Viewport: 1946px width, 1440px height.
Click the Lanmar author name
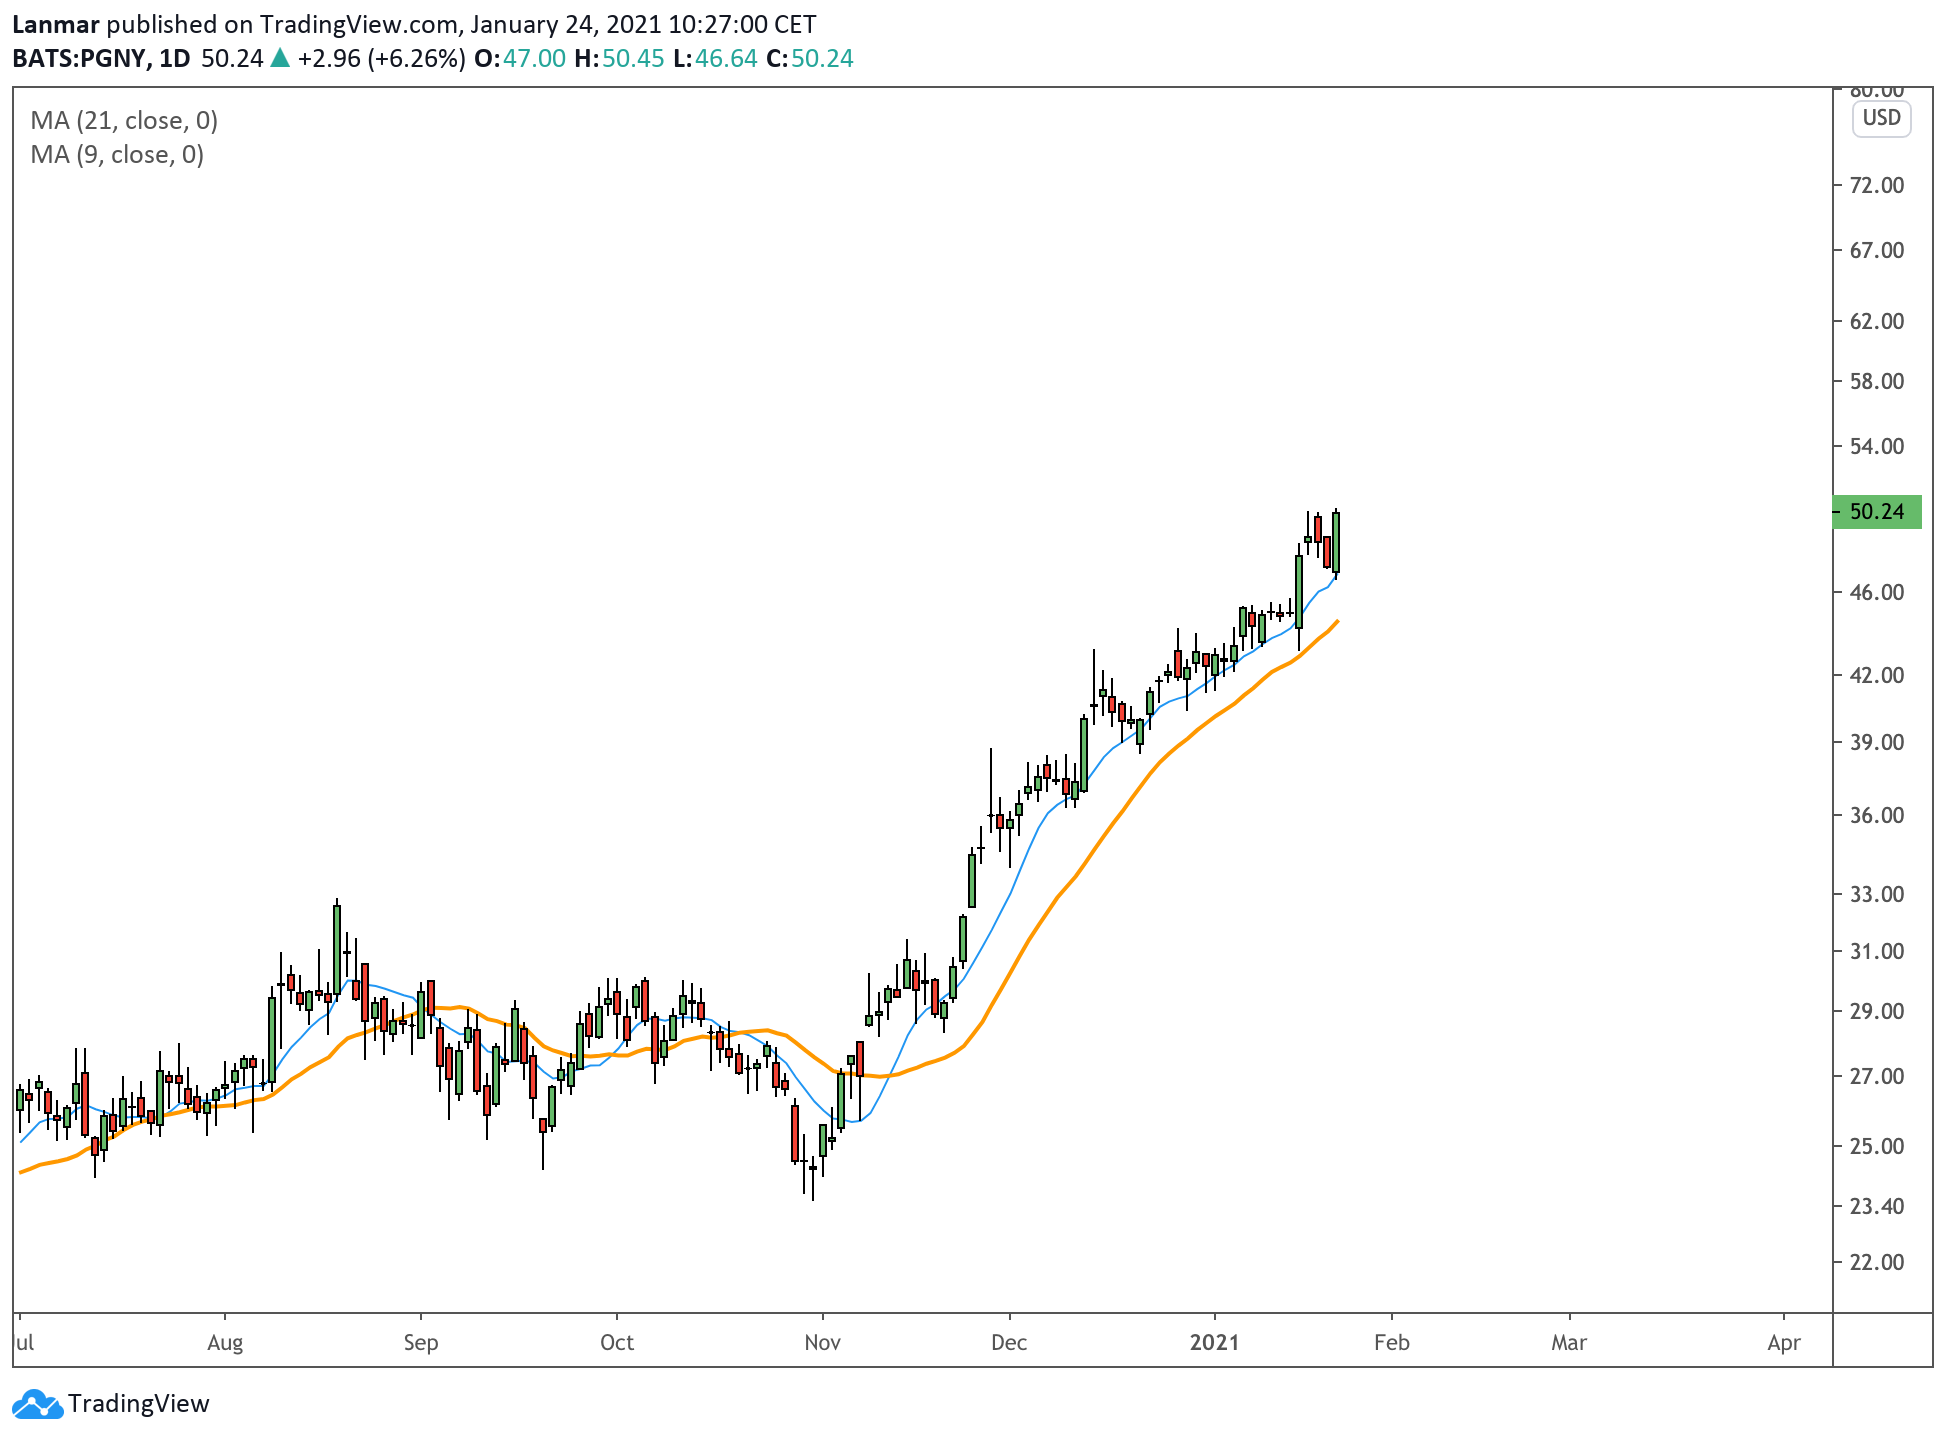(x=56, y=24)
